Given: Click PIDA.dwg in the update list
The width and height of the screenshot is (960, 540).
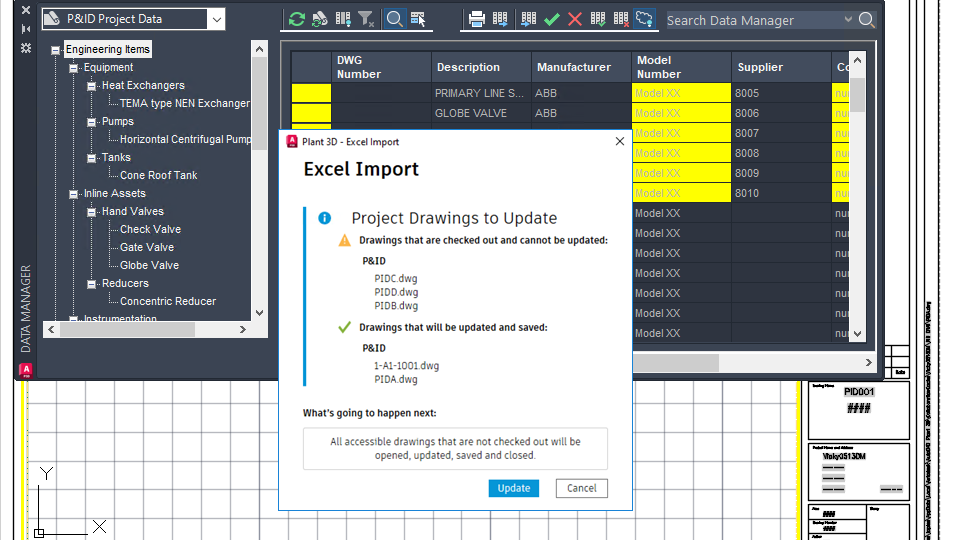Looking at the screenshot, I should 396,380.
